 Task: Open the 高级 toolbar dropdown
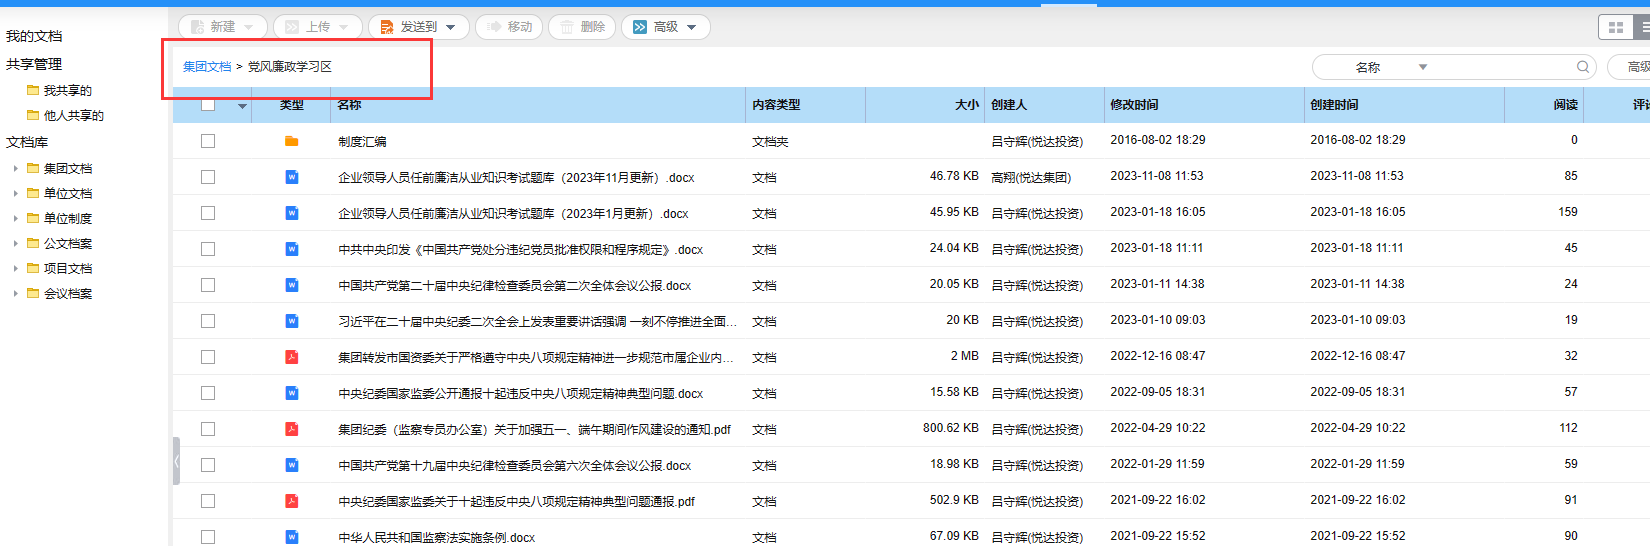(x=666, y=27)
